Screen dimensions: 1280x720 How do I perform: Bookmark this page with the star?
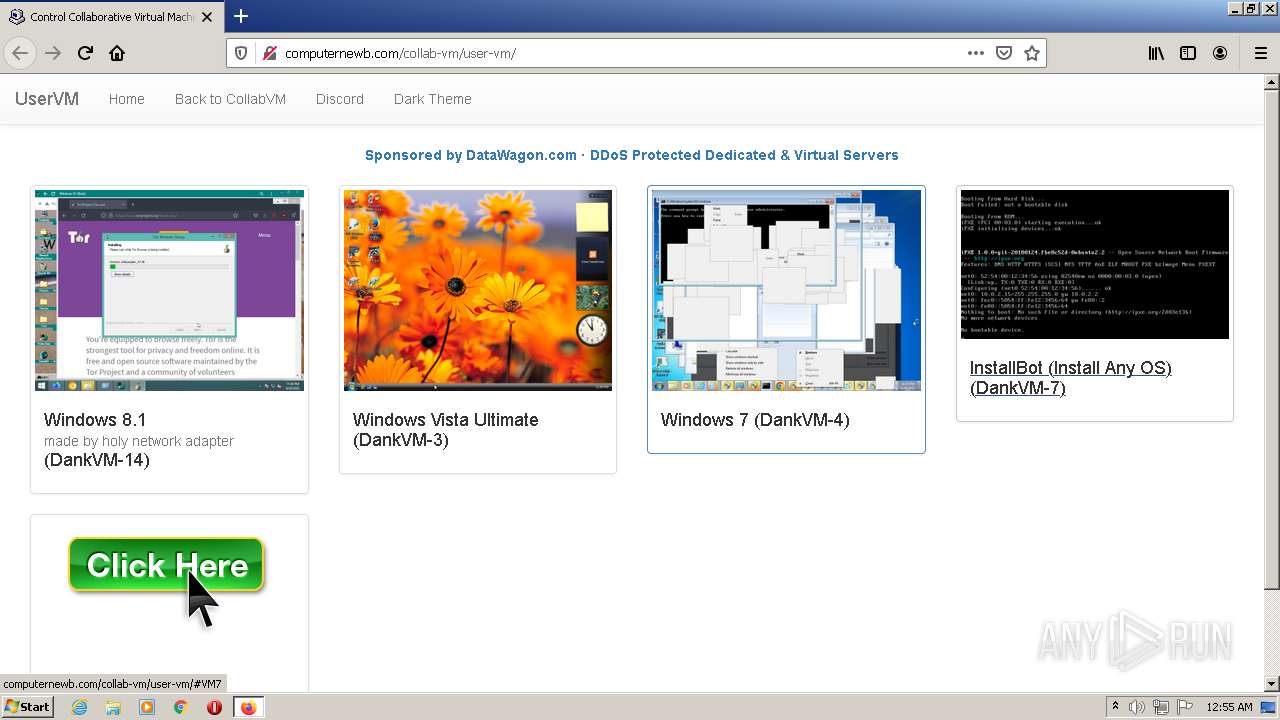pos(1032,53)
